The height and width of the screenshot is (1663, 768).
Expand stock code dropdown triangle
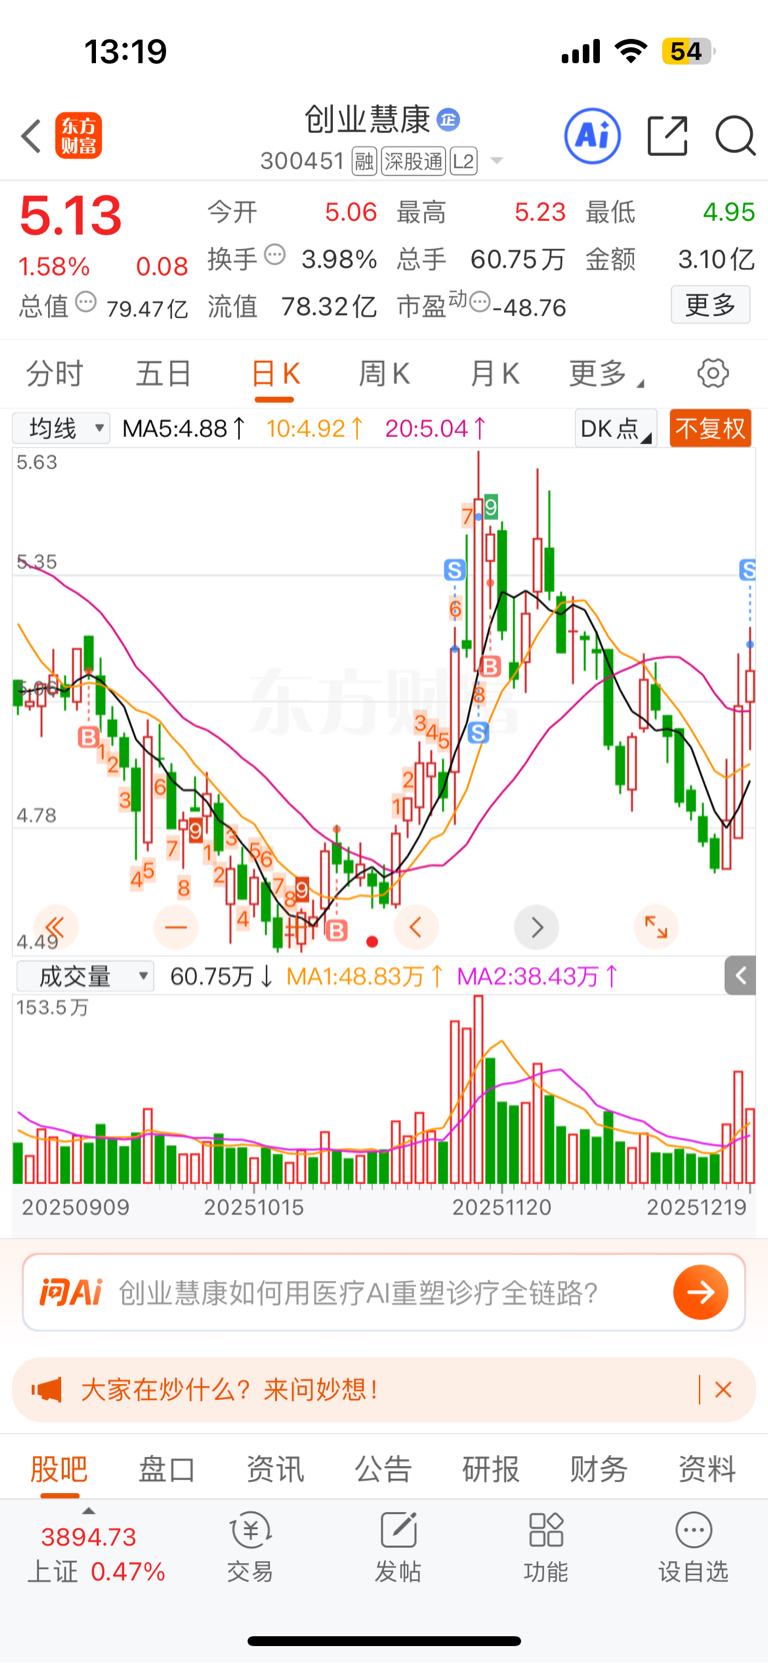(497, 161)
